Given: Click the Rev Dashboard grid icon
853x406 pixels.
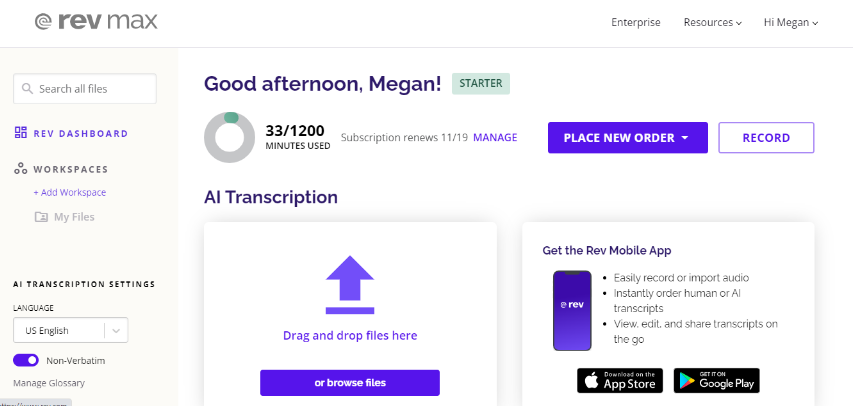Looking at the screenshot, I should tap(21, 133).
